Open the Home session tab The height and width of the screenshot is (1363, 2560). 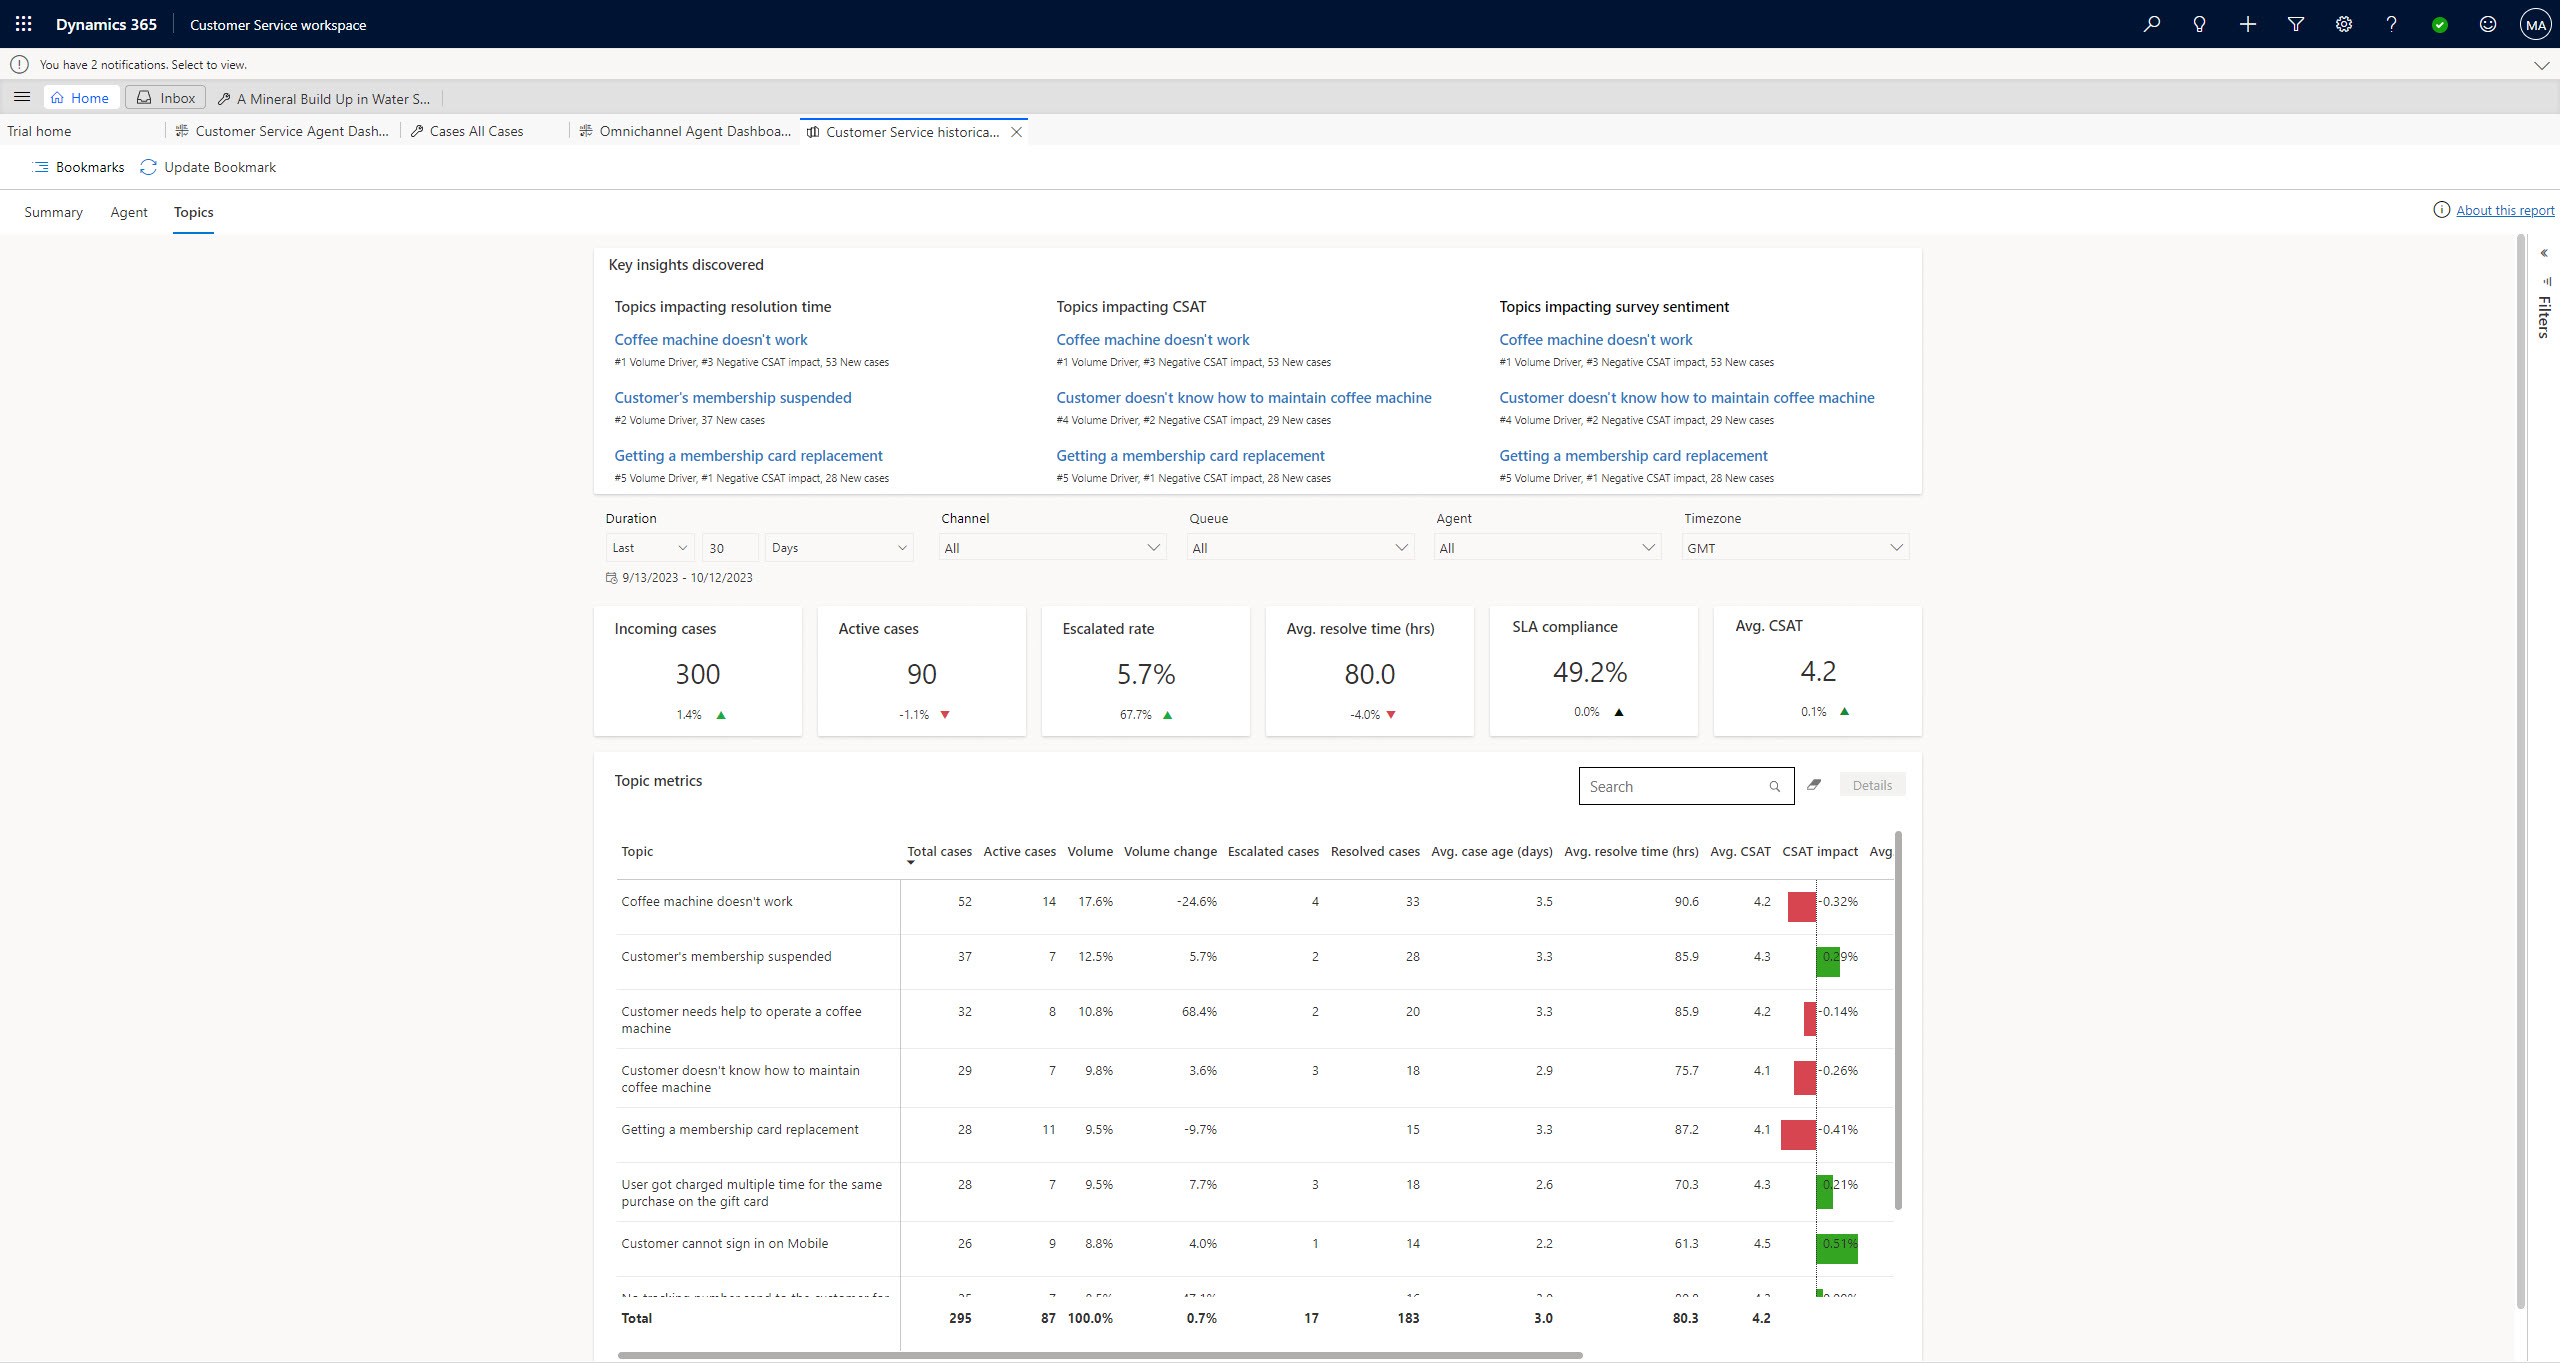click(x=81, y=98)
